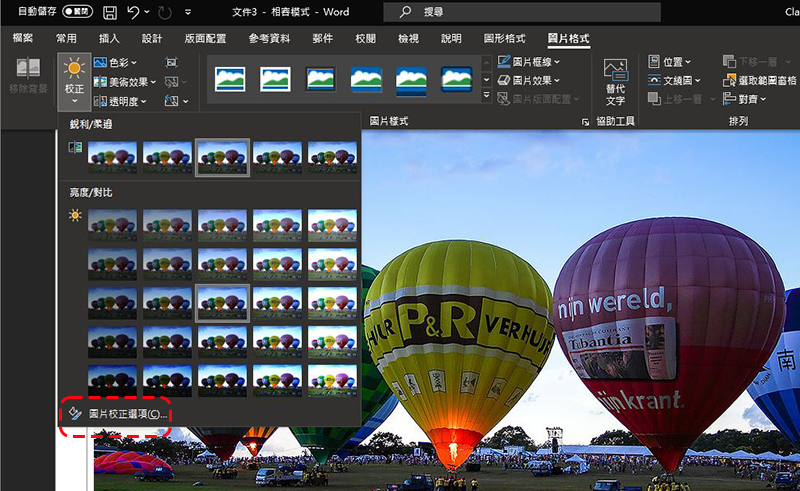800x491 pixels.
Task: Open the 圖片框線 picture border dropdown
Action: 534,62
